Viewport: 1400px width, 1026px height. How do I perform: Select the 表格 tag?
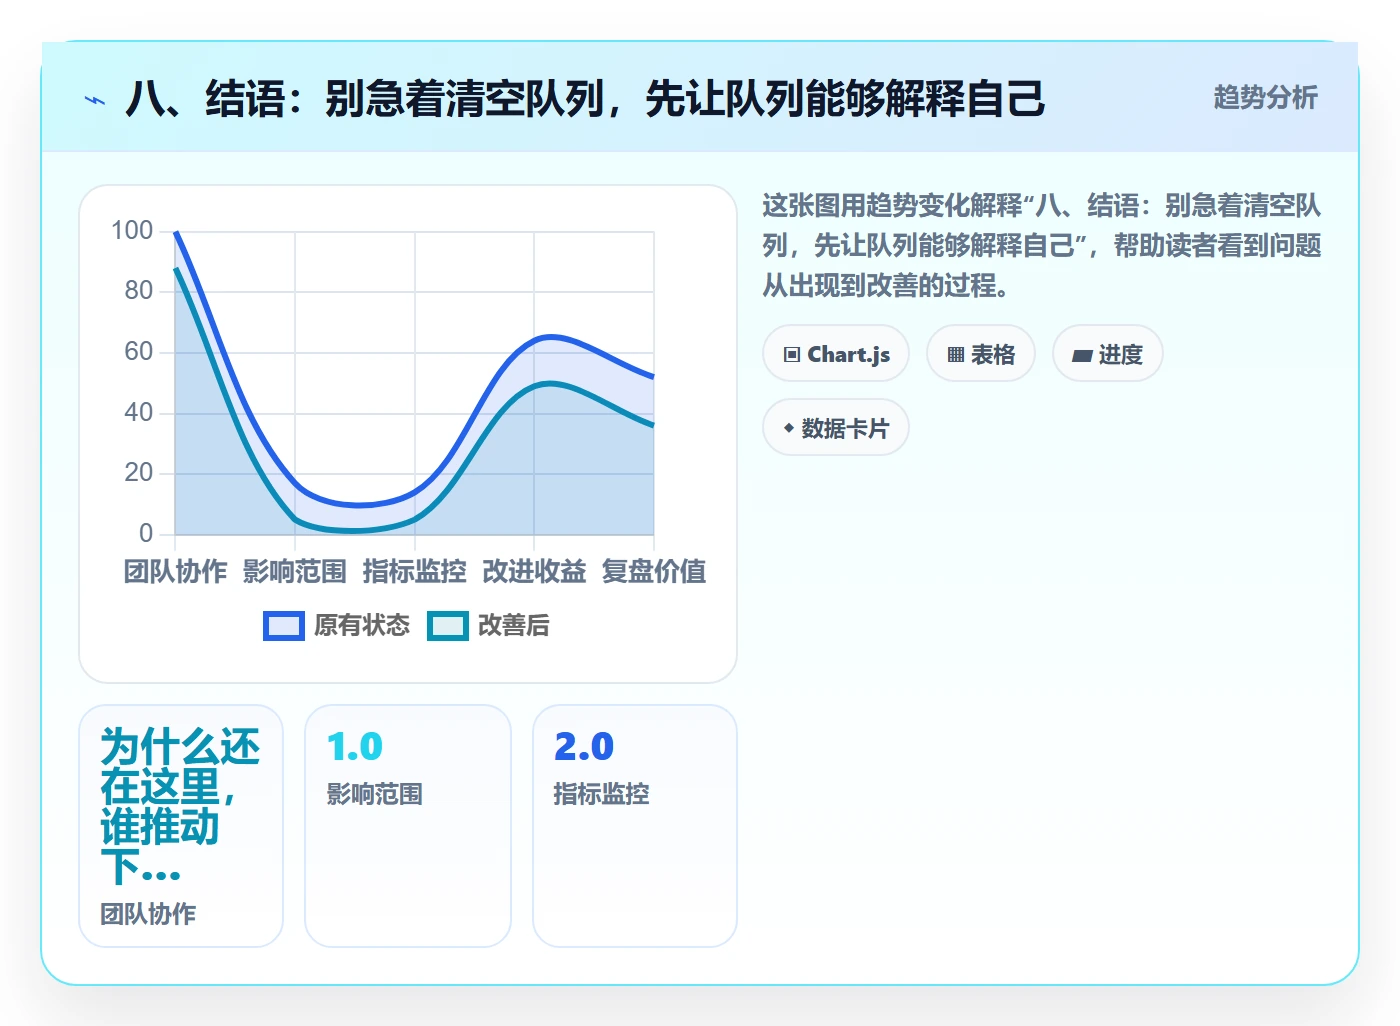[981, 354]
